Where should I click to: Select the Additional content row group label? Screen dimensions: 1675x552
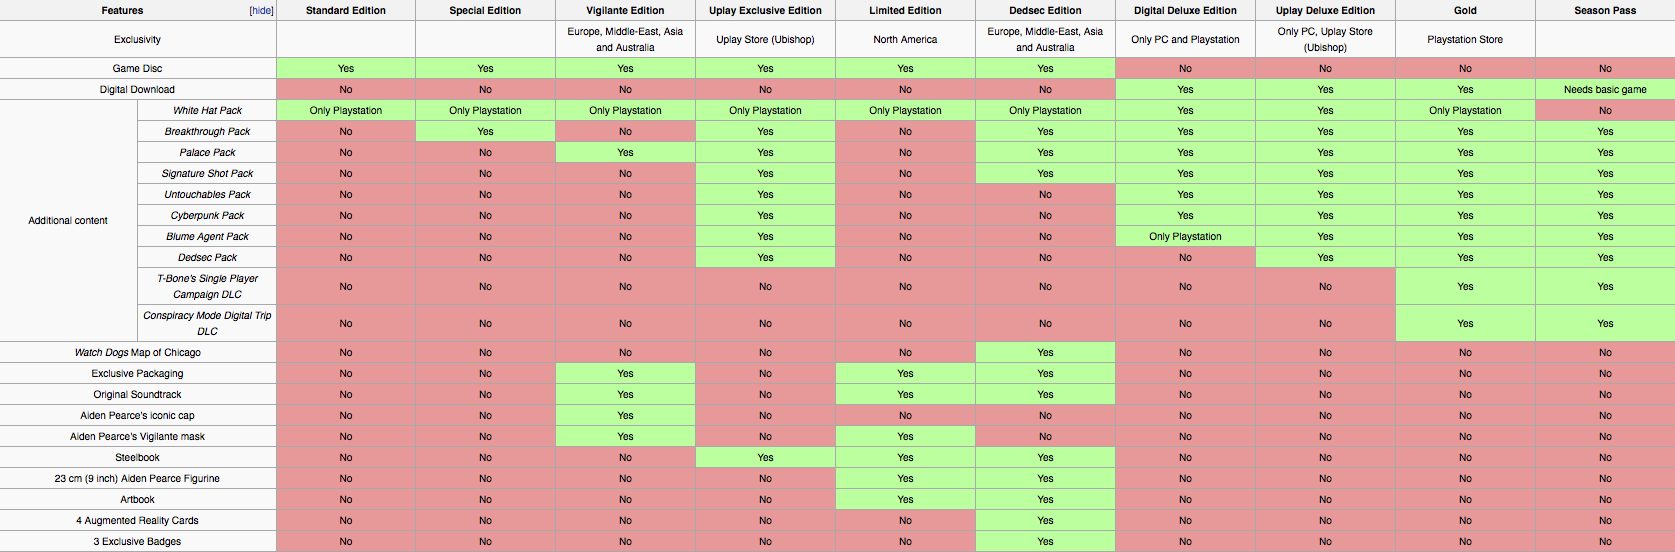[68, 220]
